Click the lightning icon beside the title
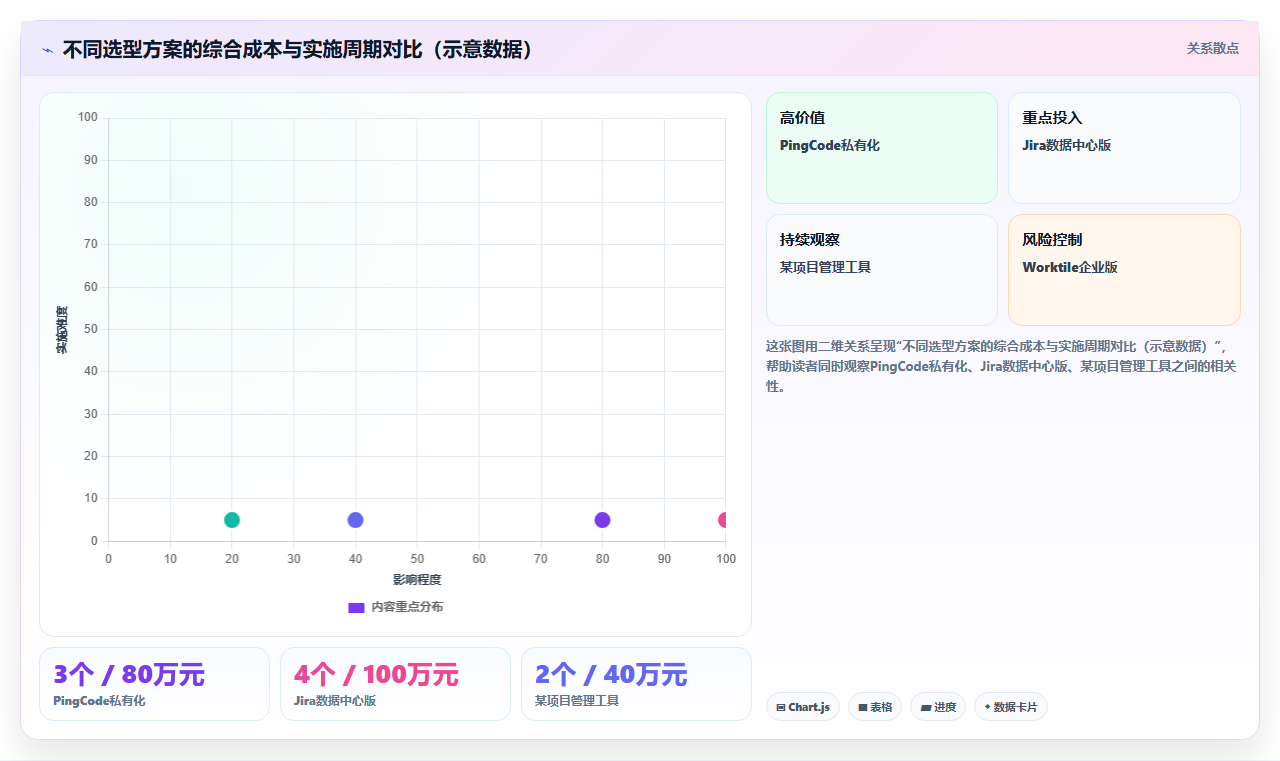 tap(48, 49)
